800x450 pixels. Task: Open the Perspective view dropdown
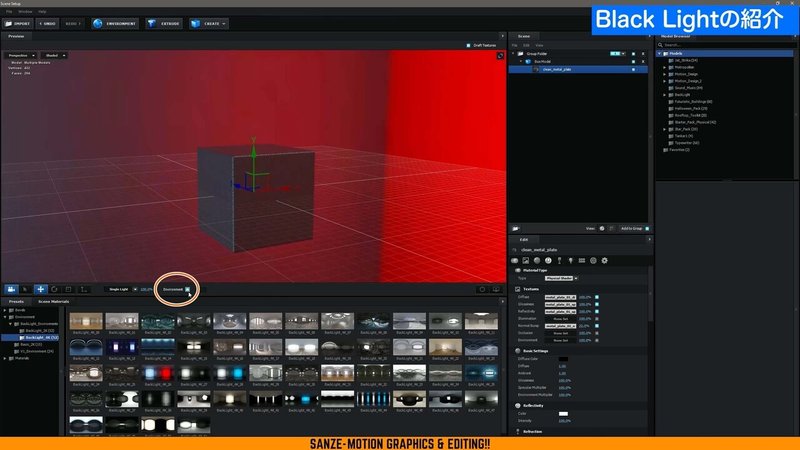[21, 55]
